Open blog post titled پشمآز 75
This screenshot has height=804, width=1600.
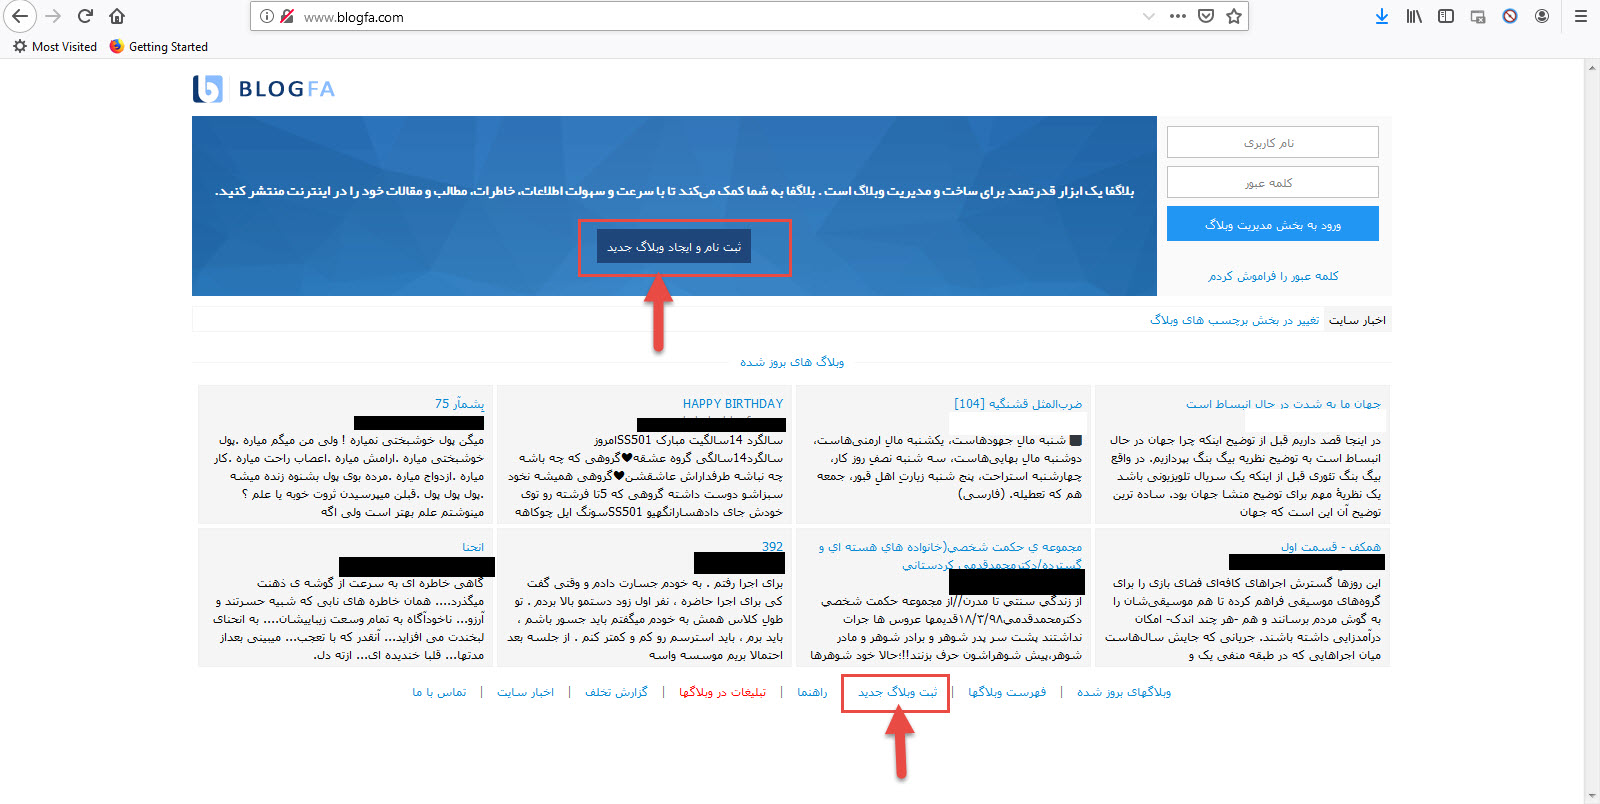459,404
